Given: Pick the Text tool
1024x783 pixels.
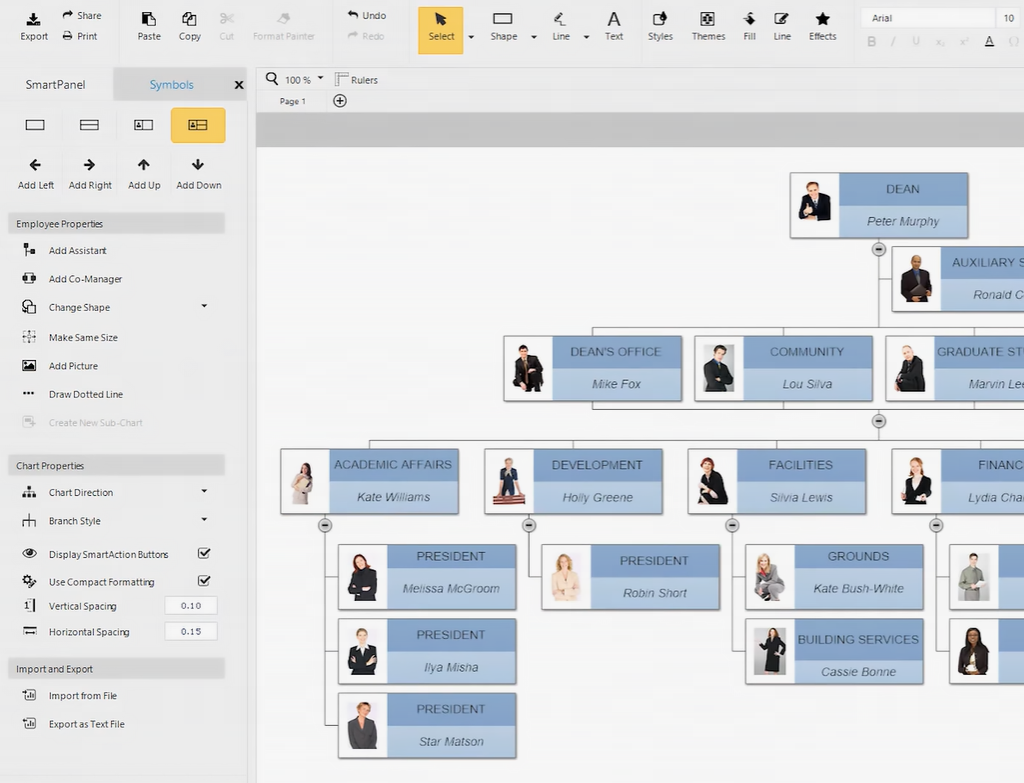Looking at the screenshot, I should (613, 26).
